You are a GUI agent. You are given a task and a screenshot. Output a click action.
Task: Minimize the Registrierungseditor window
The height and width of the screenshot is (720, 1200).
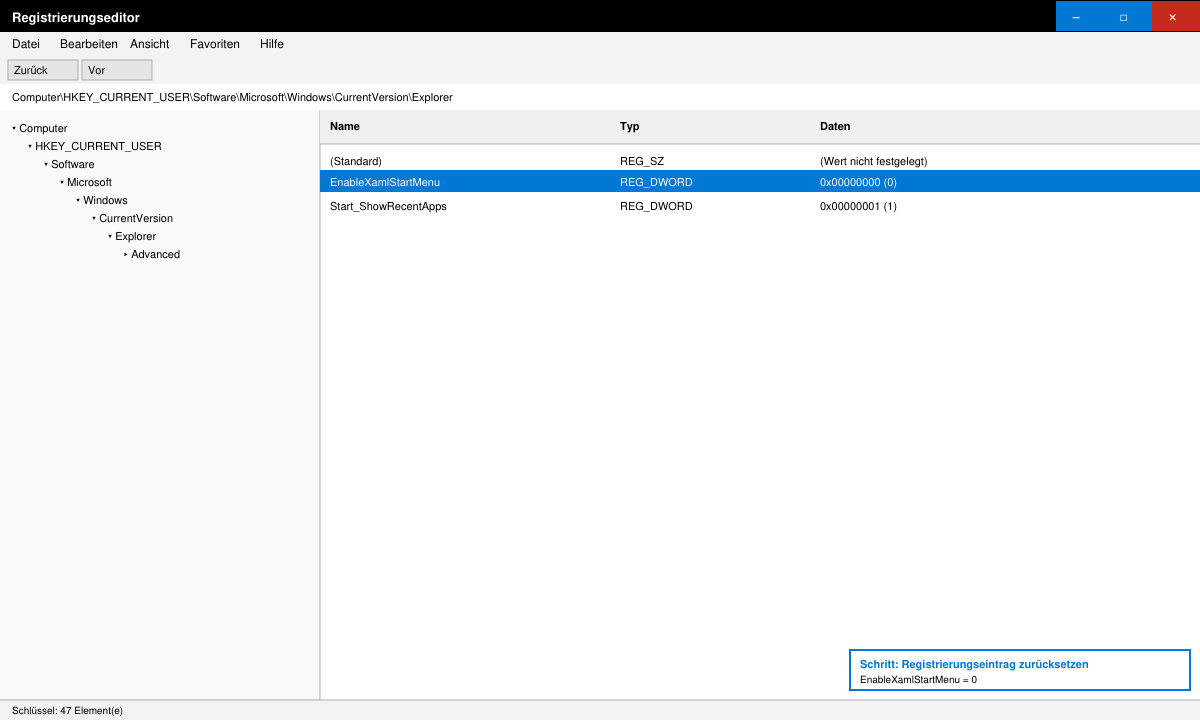click(x=1076, y=16)
